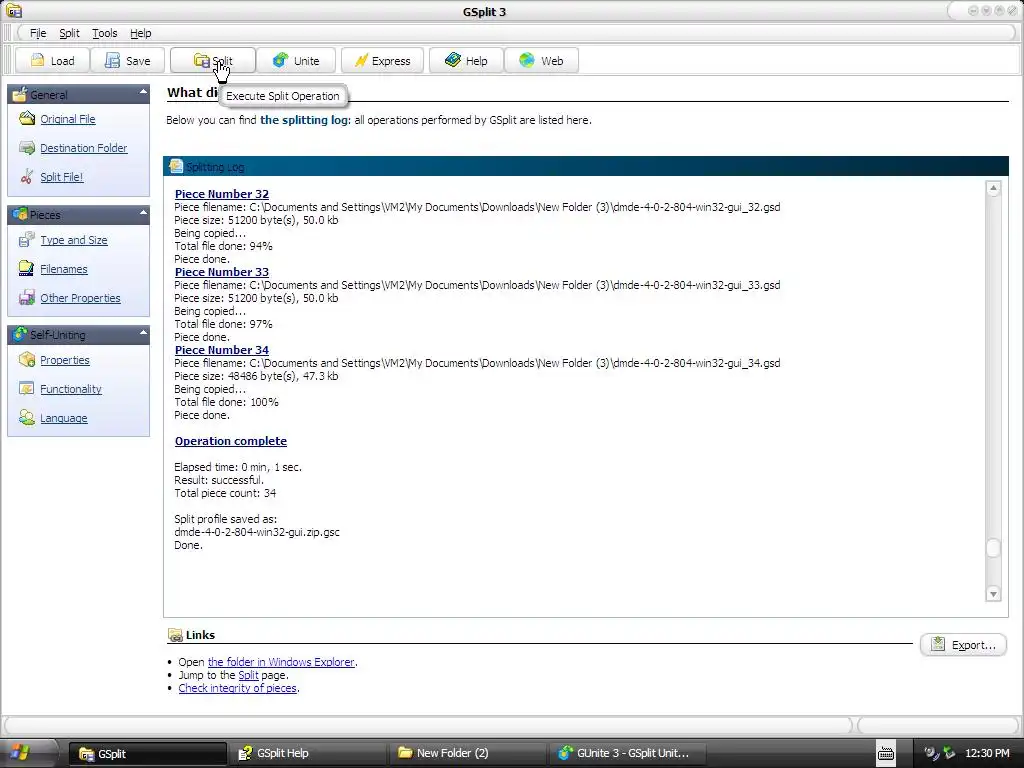Collapse the Pieces sidebar panel

(143, 213)
